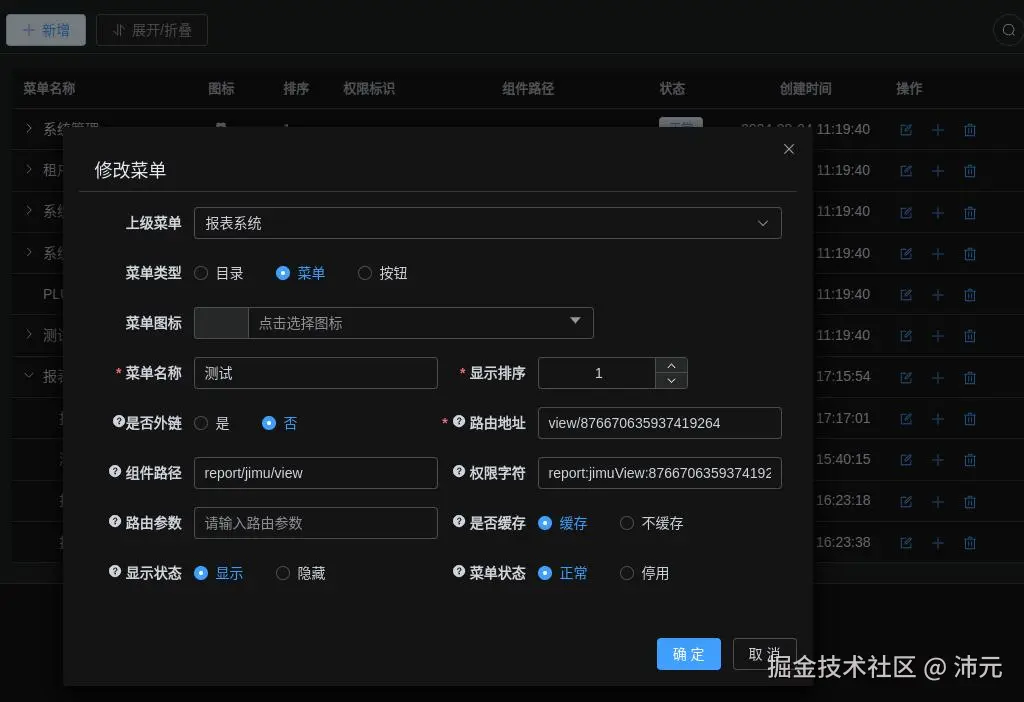Image resolution: width=1024 pixels, height=702 pixels.
Task: Collapse the 报表 tree row
Action: [x=29, y=375]
